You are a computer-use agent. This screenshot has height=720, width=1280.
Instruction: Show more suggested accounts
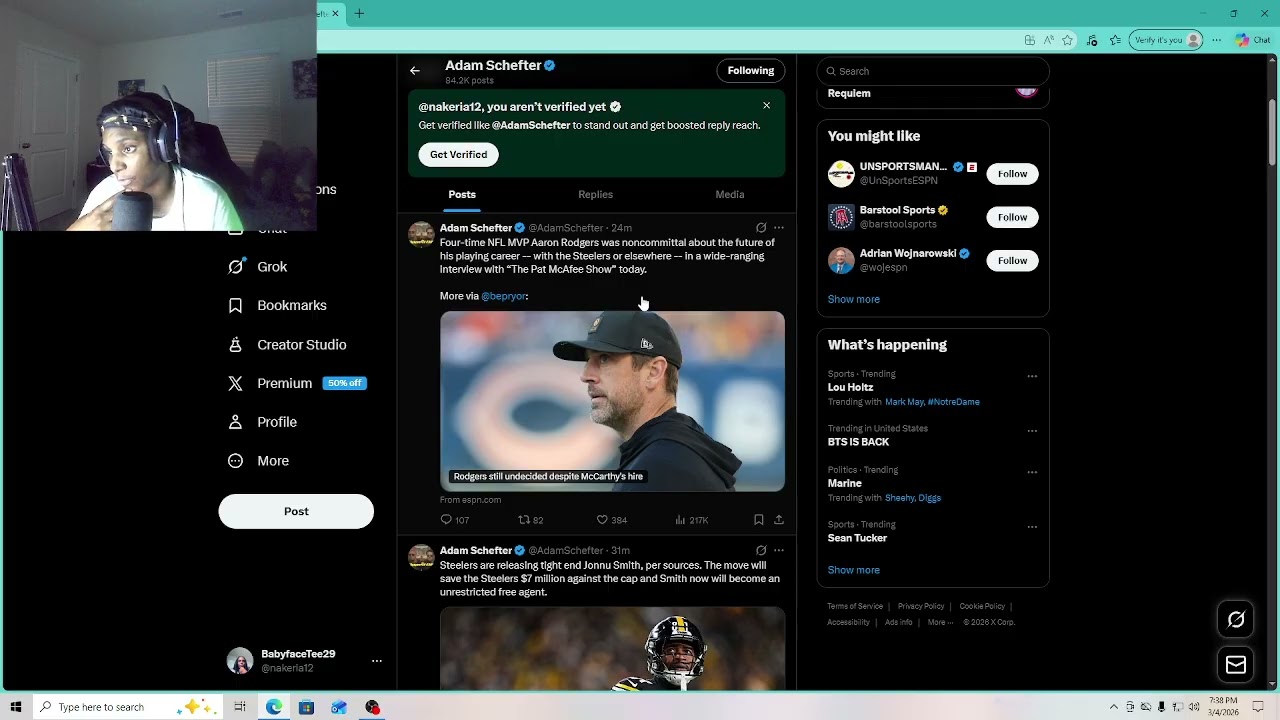point(854,299)
